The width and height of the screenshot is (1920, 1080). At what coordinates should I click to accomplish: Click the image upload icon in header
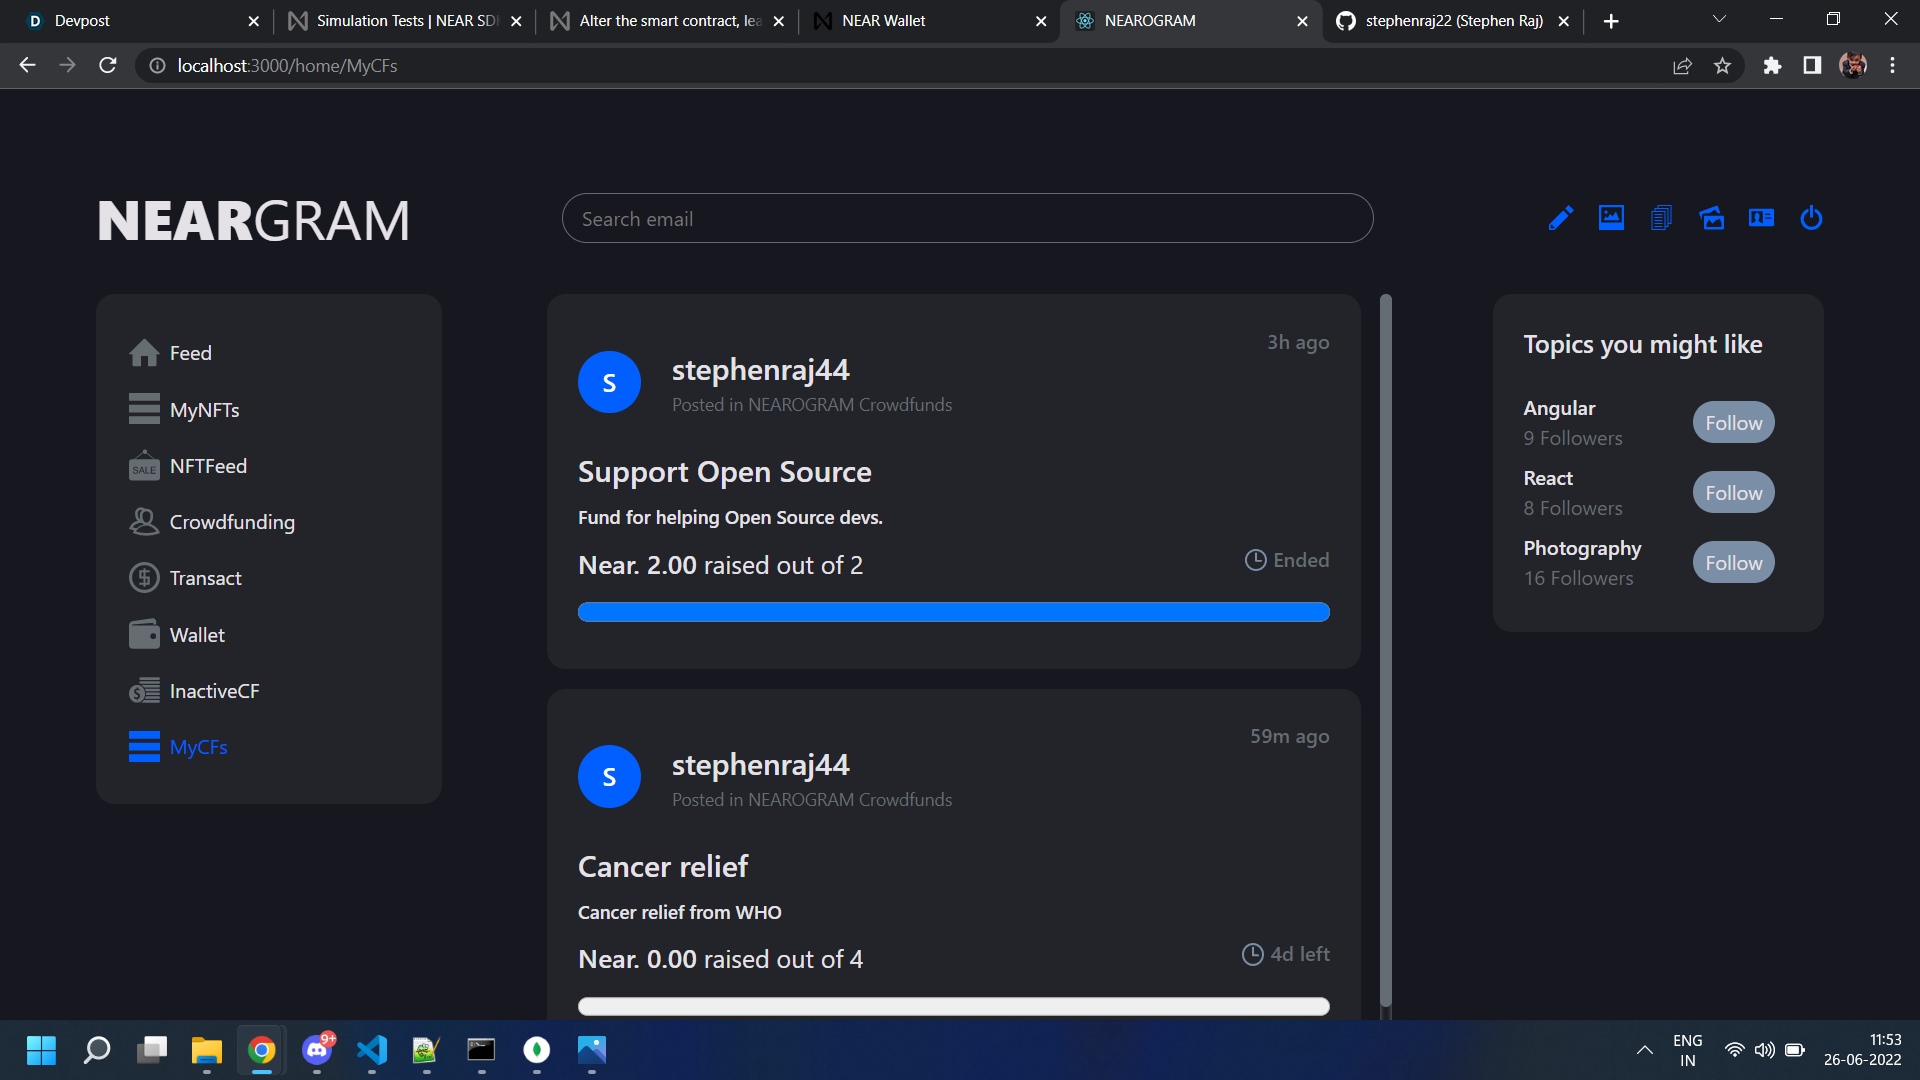(x=1611, y=218)
